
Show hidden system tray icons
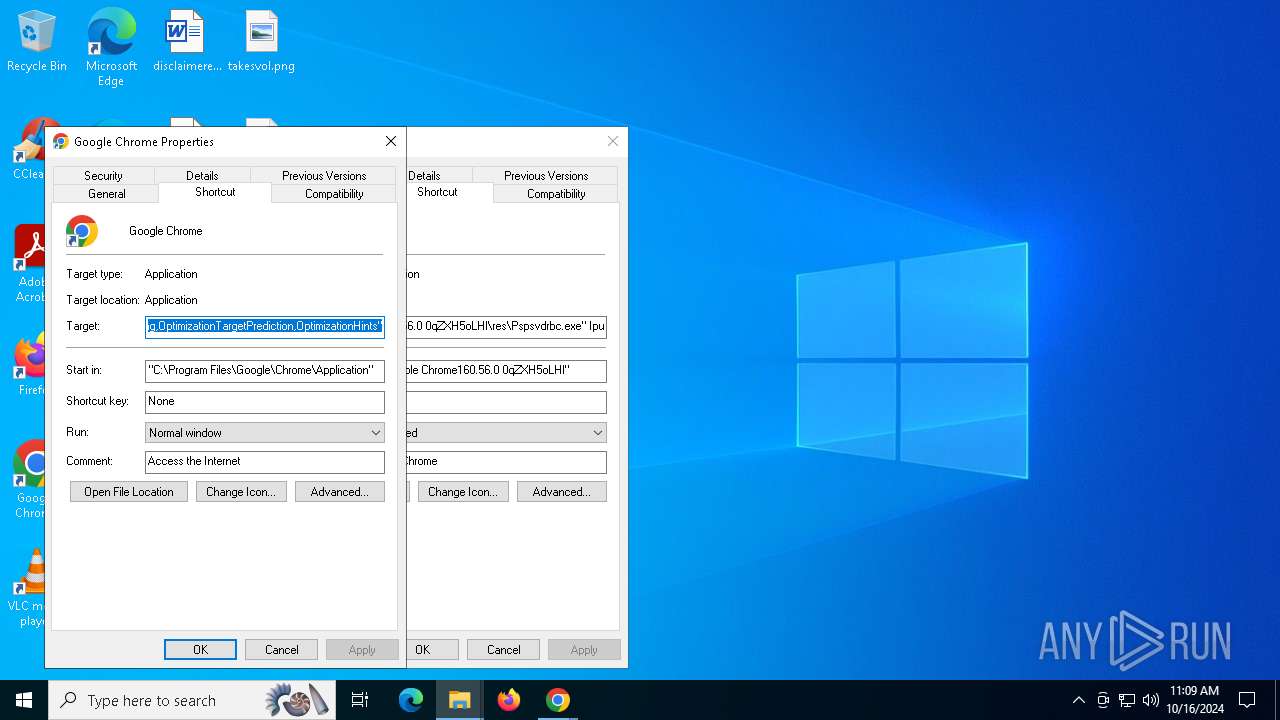1078,700
